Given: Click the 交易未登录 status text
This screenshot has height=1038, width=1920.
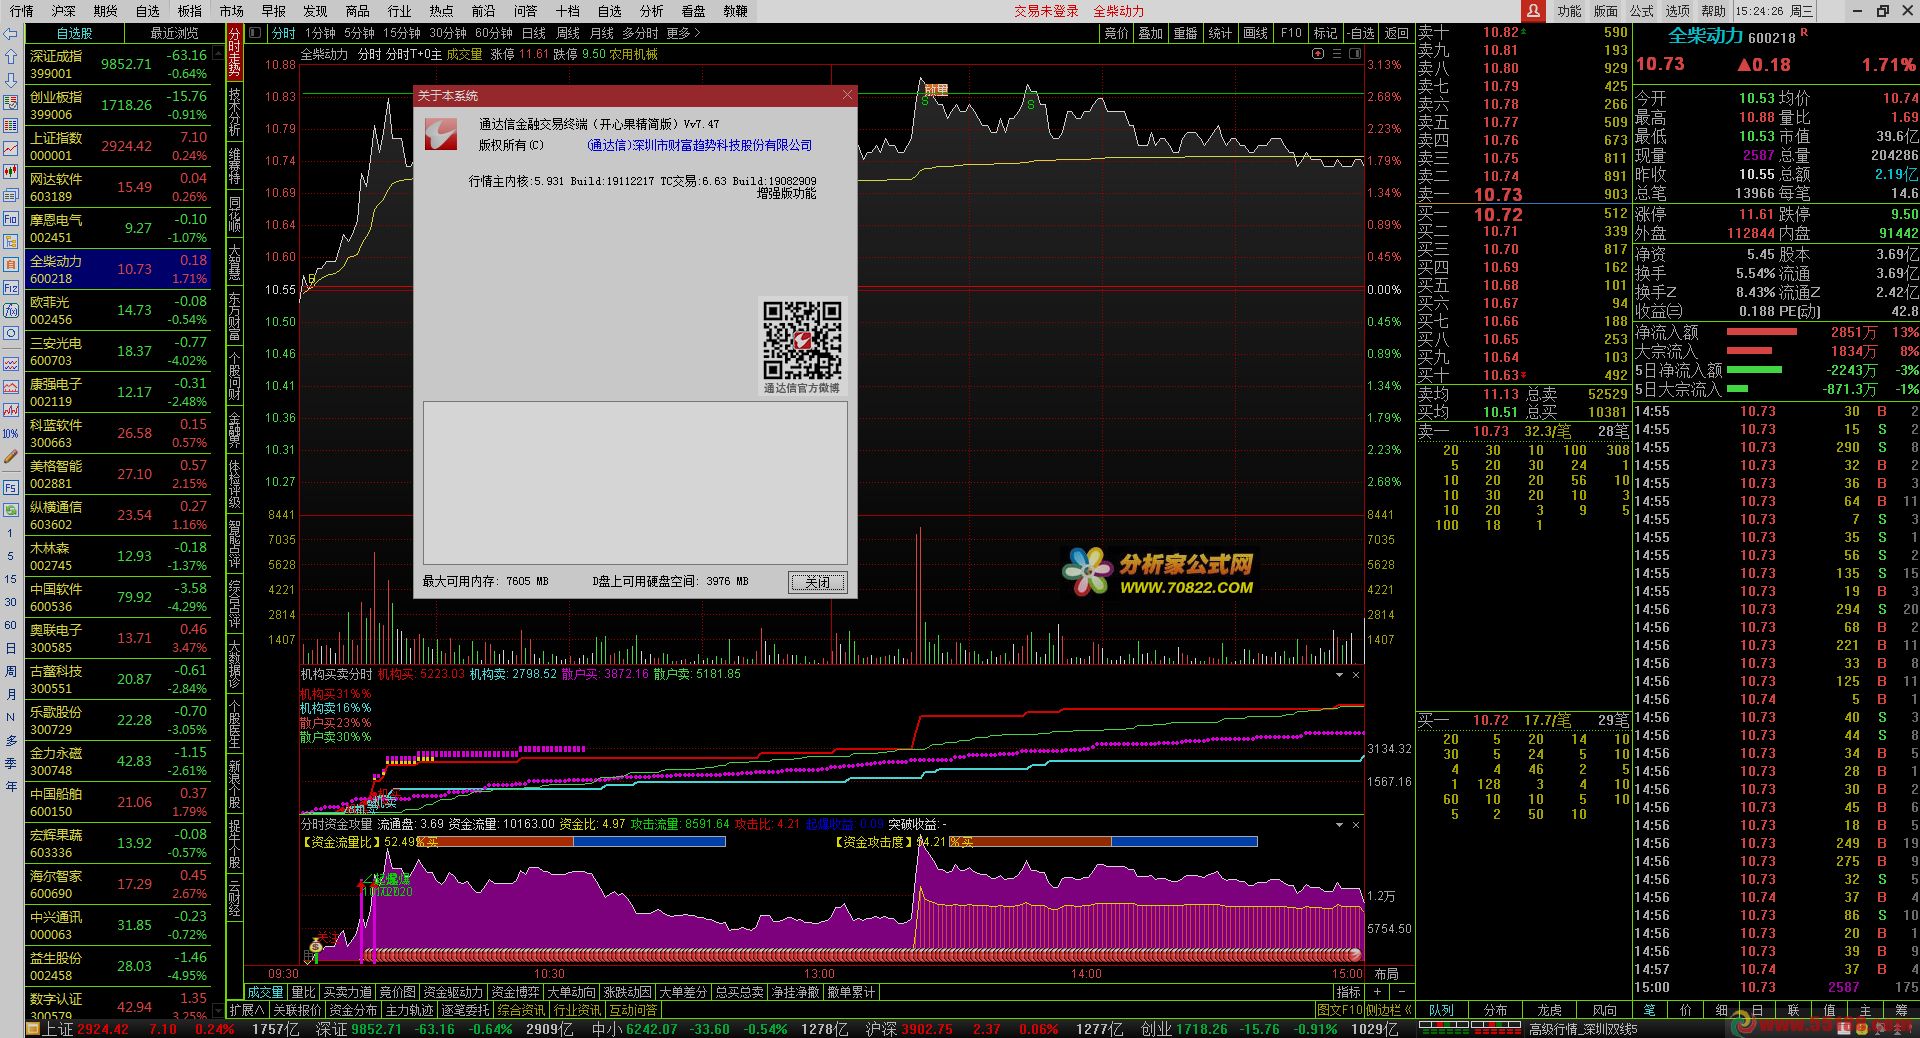Looking at the screenshot, I should pyautogui.click(x=1046, y=11).
